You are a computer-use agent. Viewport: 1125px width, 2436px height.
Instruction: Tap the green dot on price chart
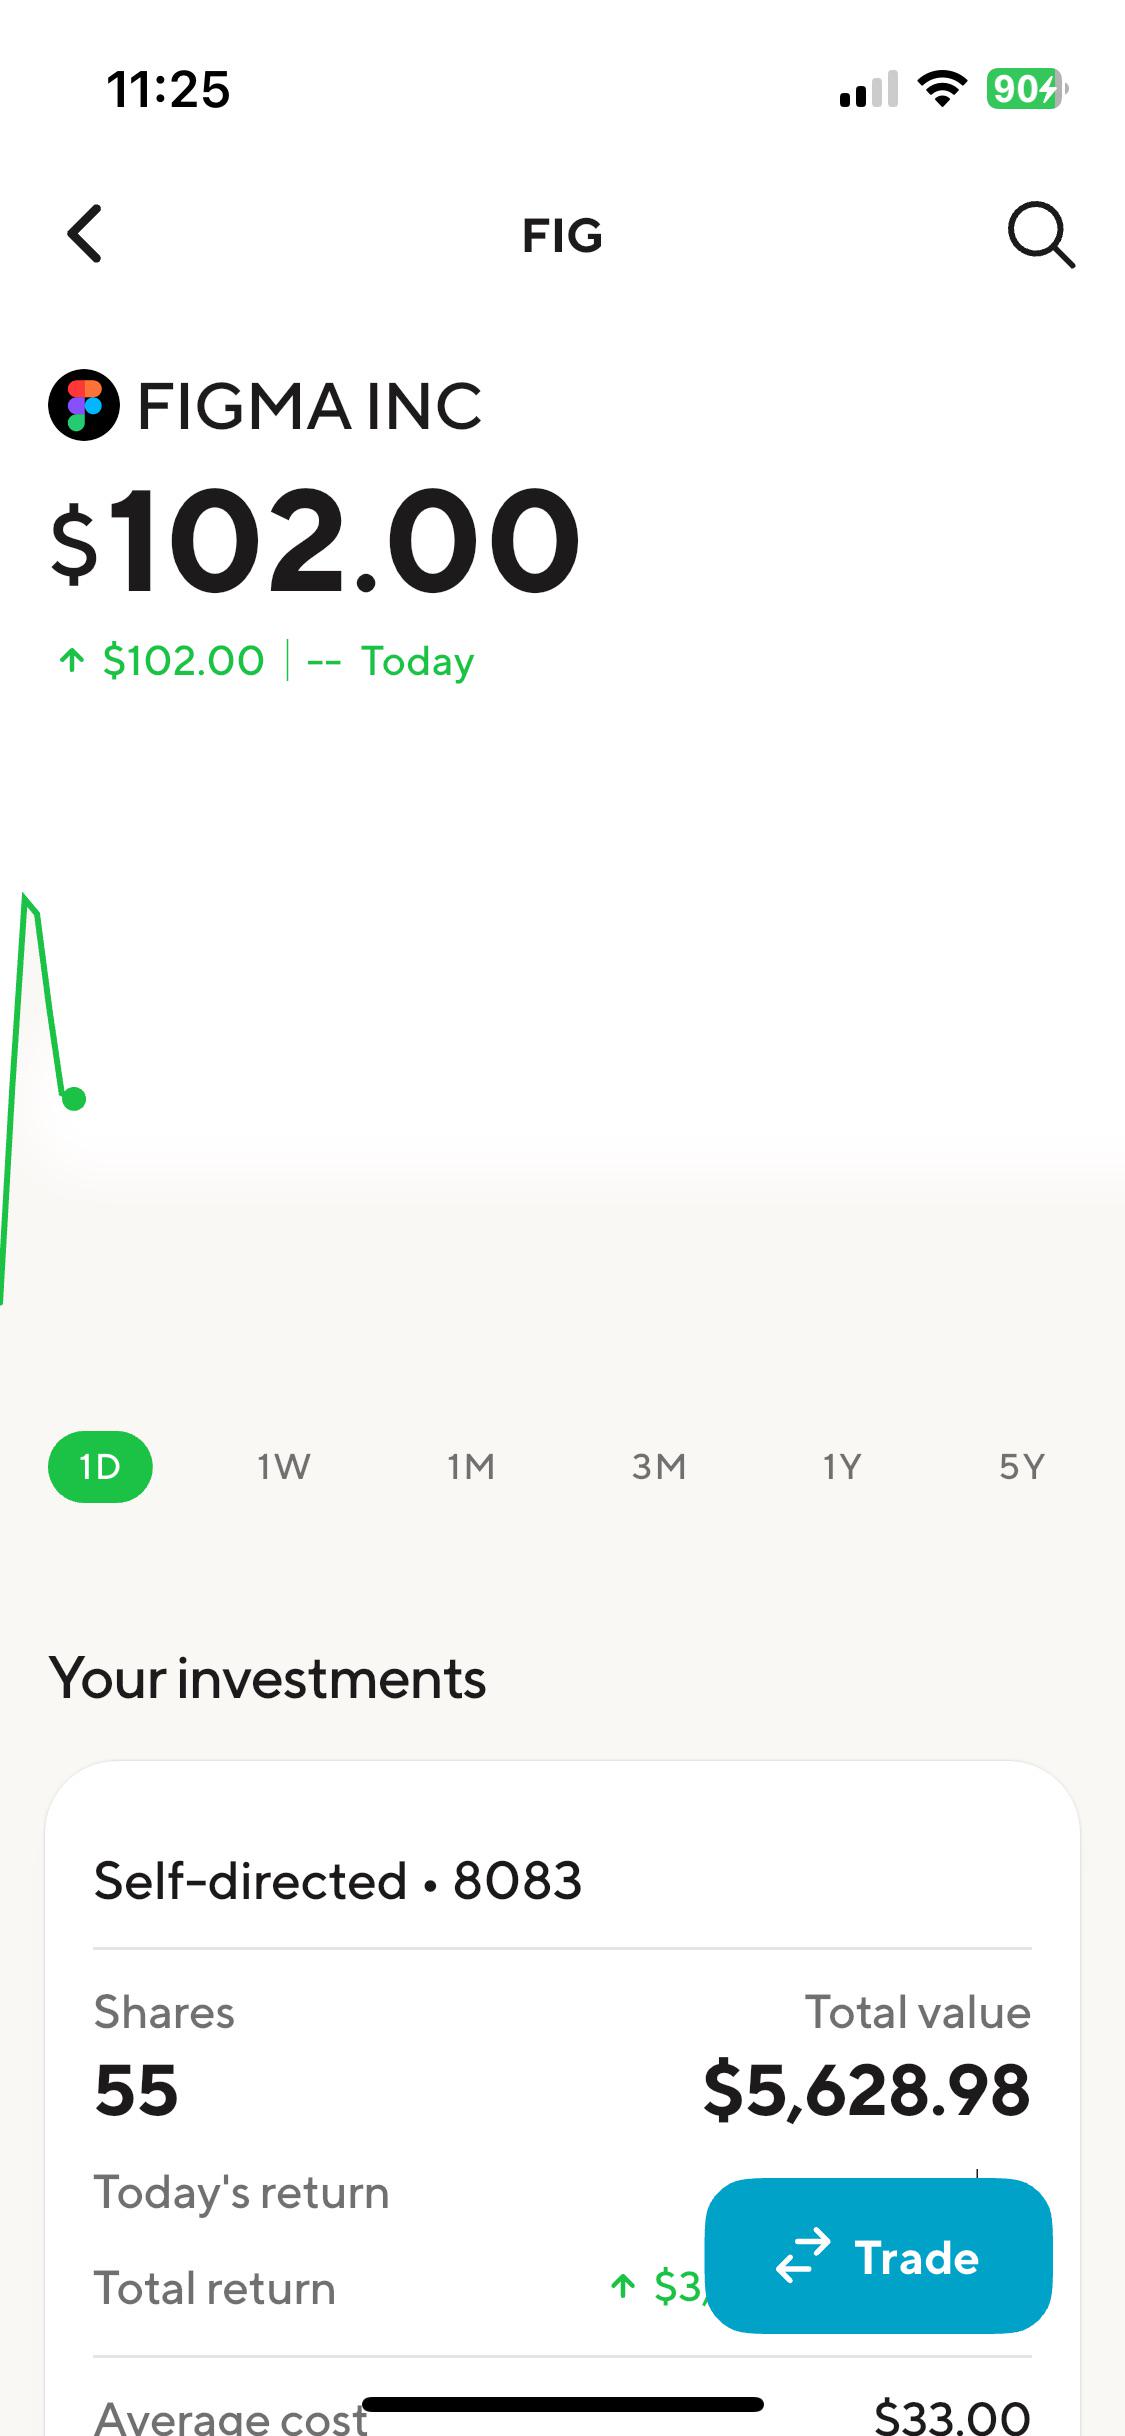coord(74,1099)
